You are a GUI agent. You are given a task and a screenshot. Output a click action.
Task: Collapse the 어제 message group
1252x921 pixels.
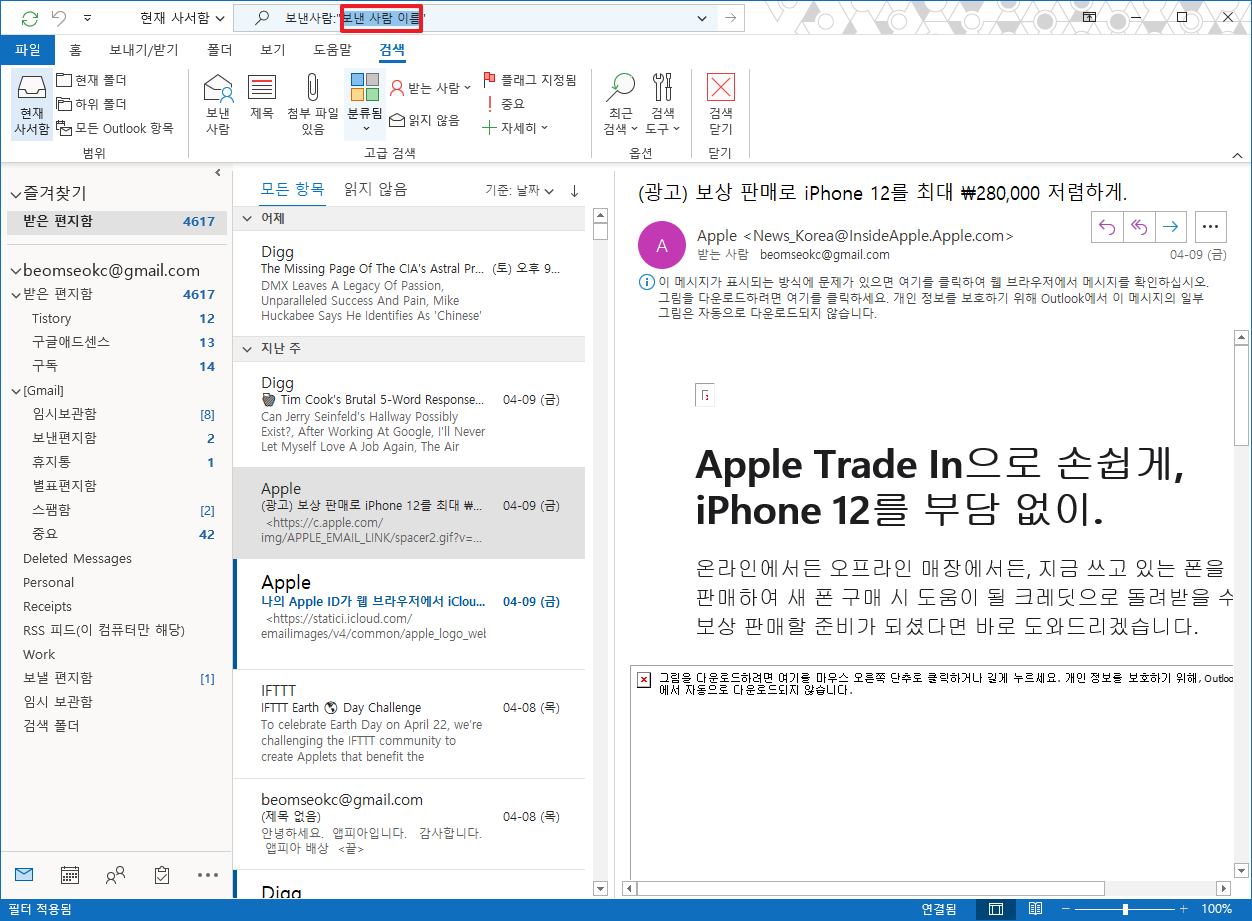(247, 218)
